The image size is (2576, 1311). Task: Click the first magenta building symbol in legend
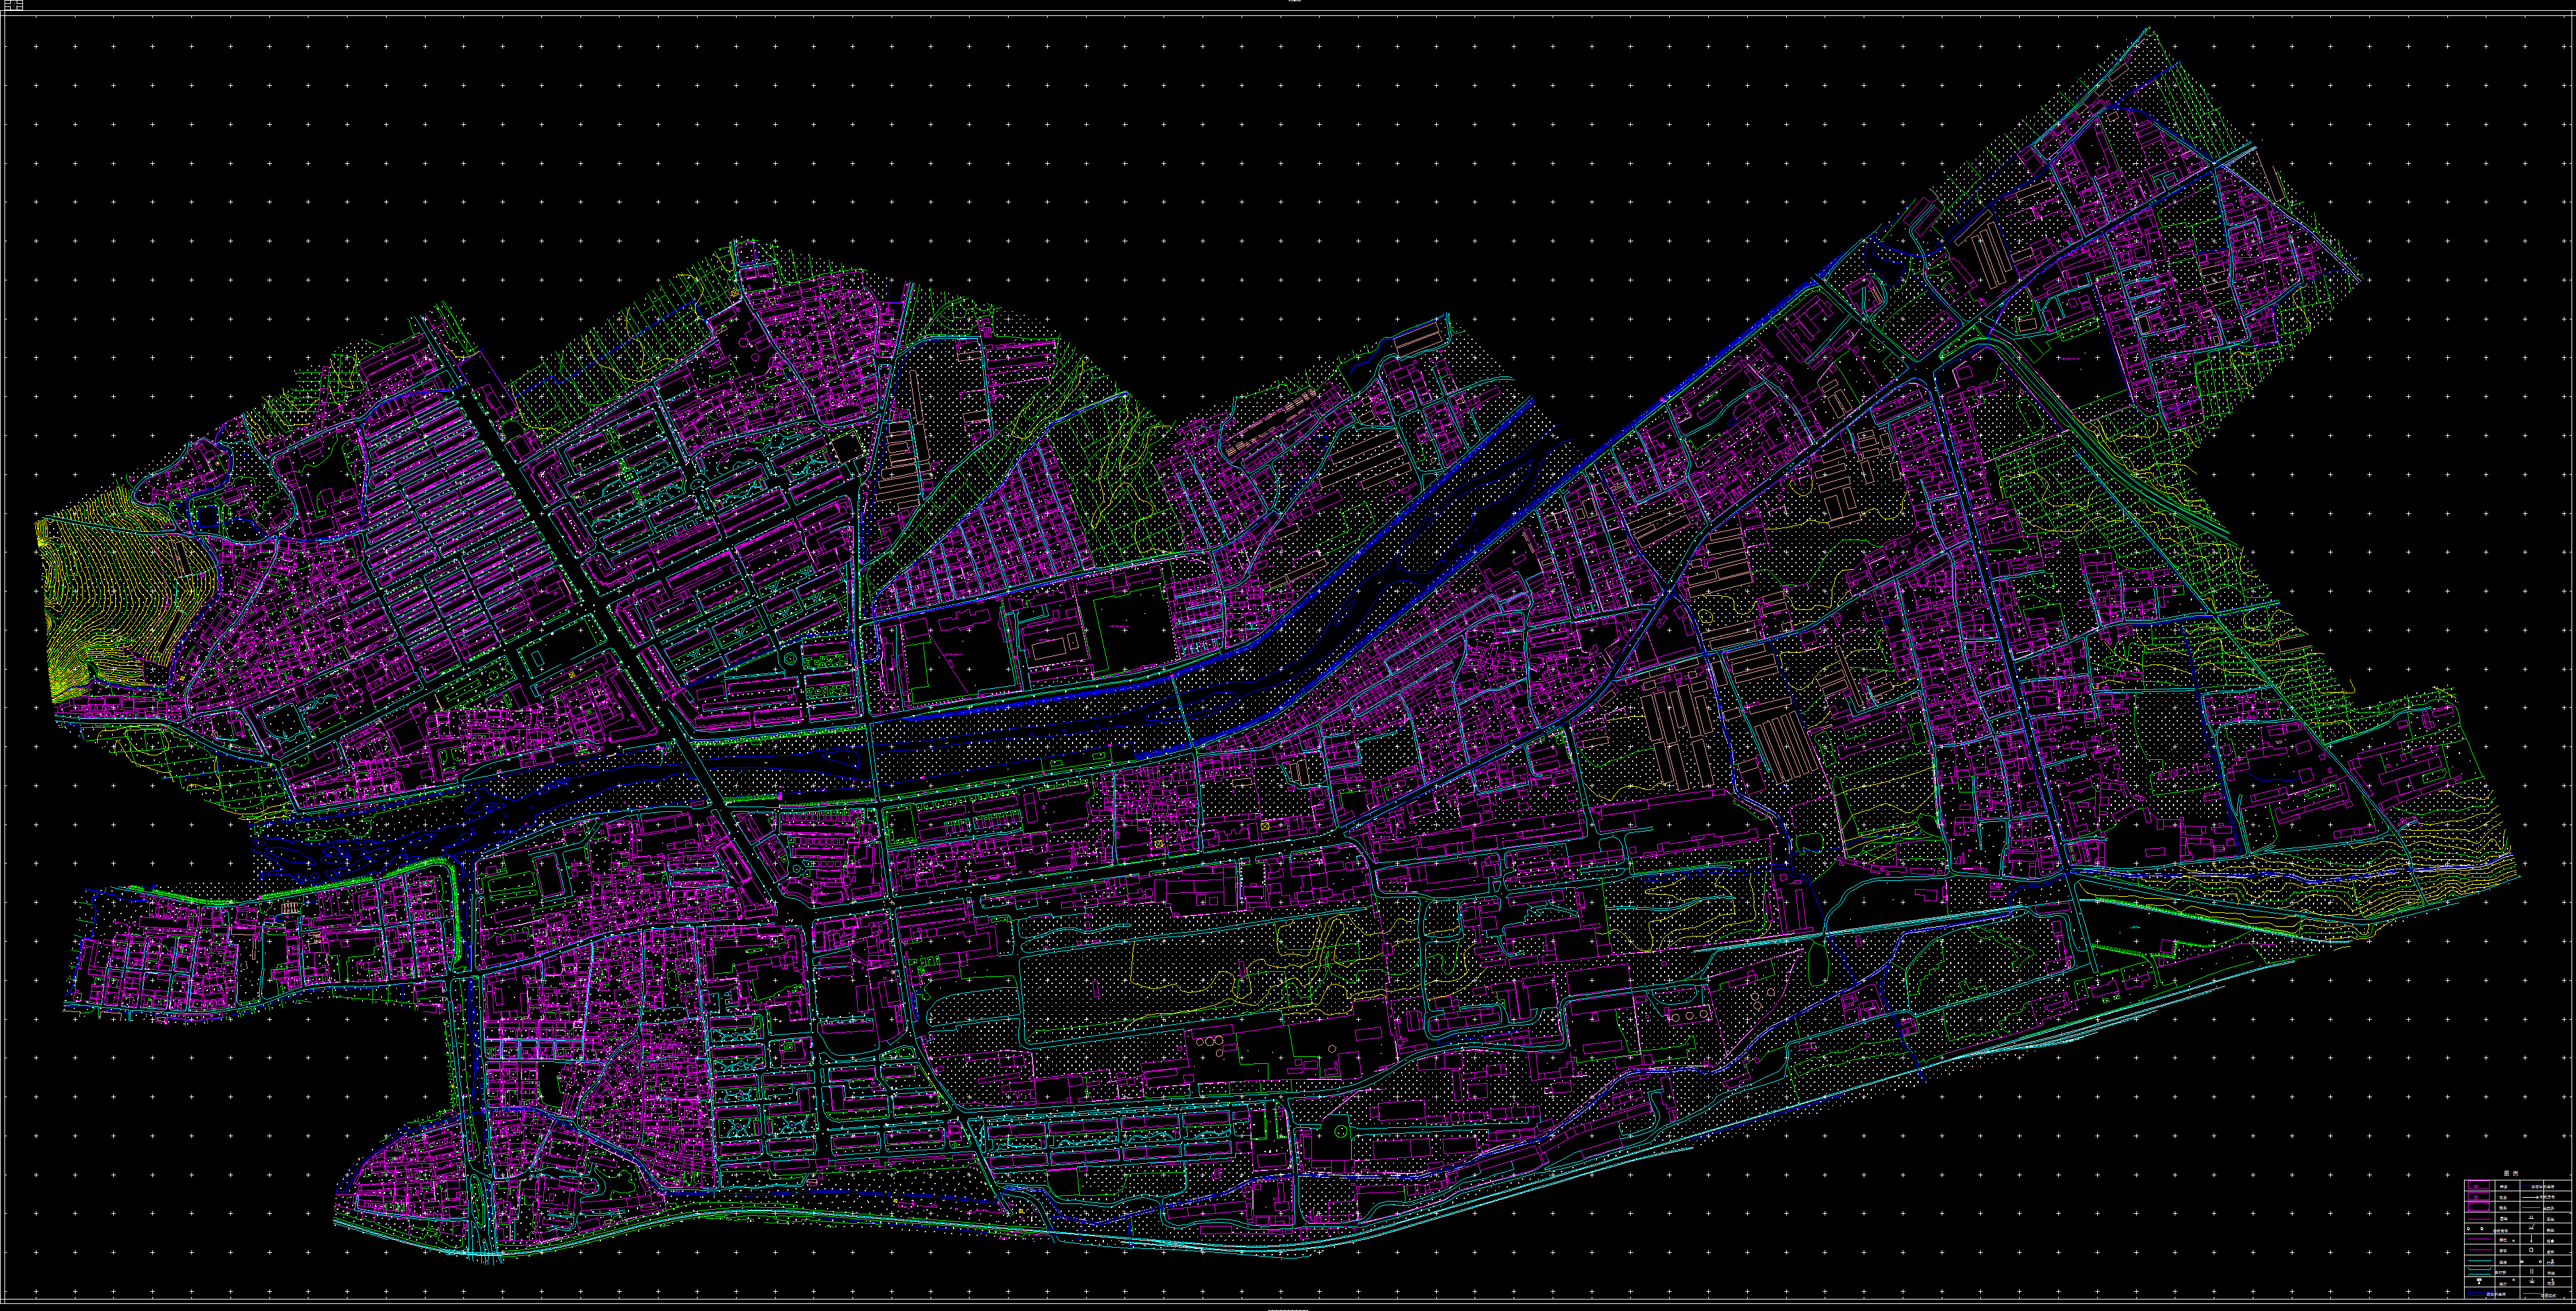(x=2479, y=1185)
